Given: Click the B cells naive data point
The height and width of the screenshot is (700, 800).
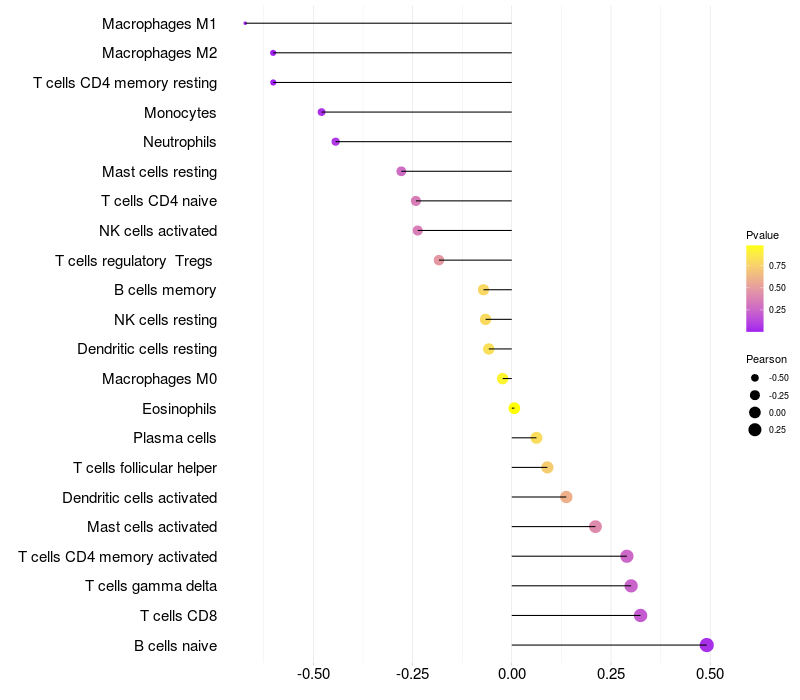Looking at the screenshot, I should [706, 645].
